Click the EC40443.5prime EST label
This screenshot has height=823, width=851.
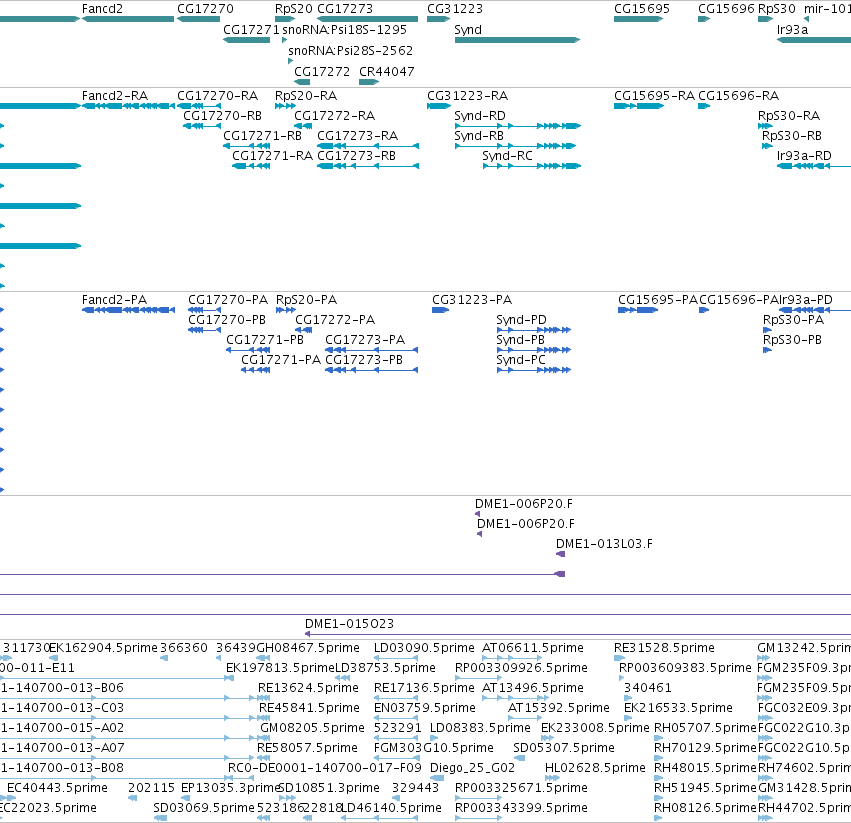coord(58,788)
